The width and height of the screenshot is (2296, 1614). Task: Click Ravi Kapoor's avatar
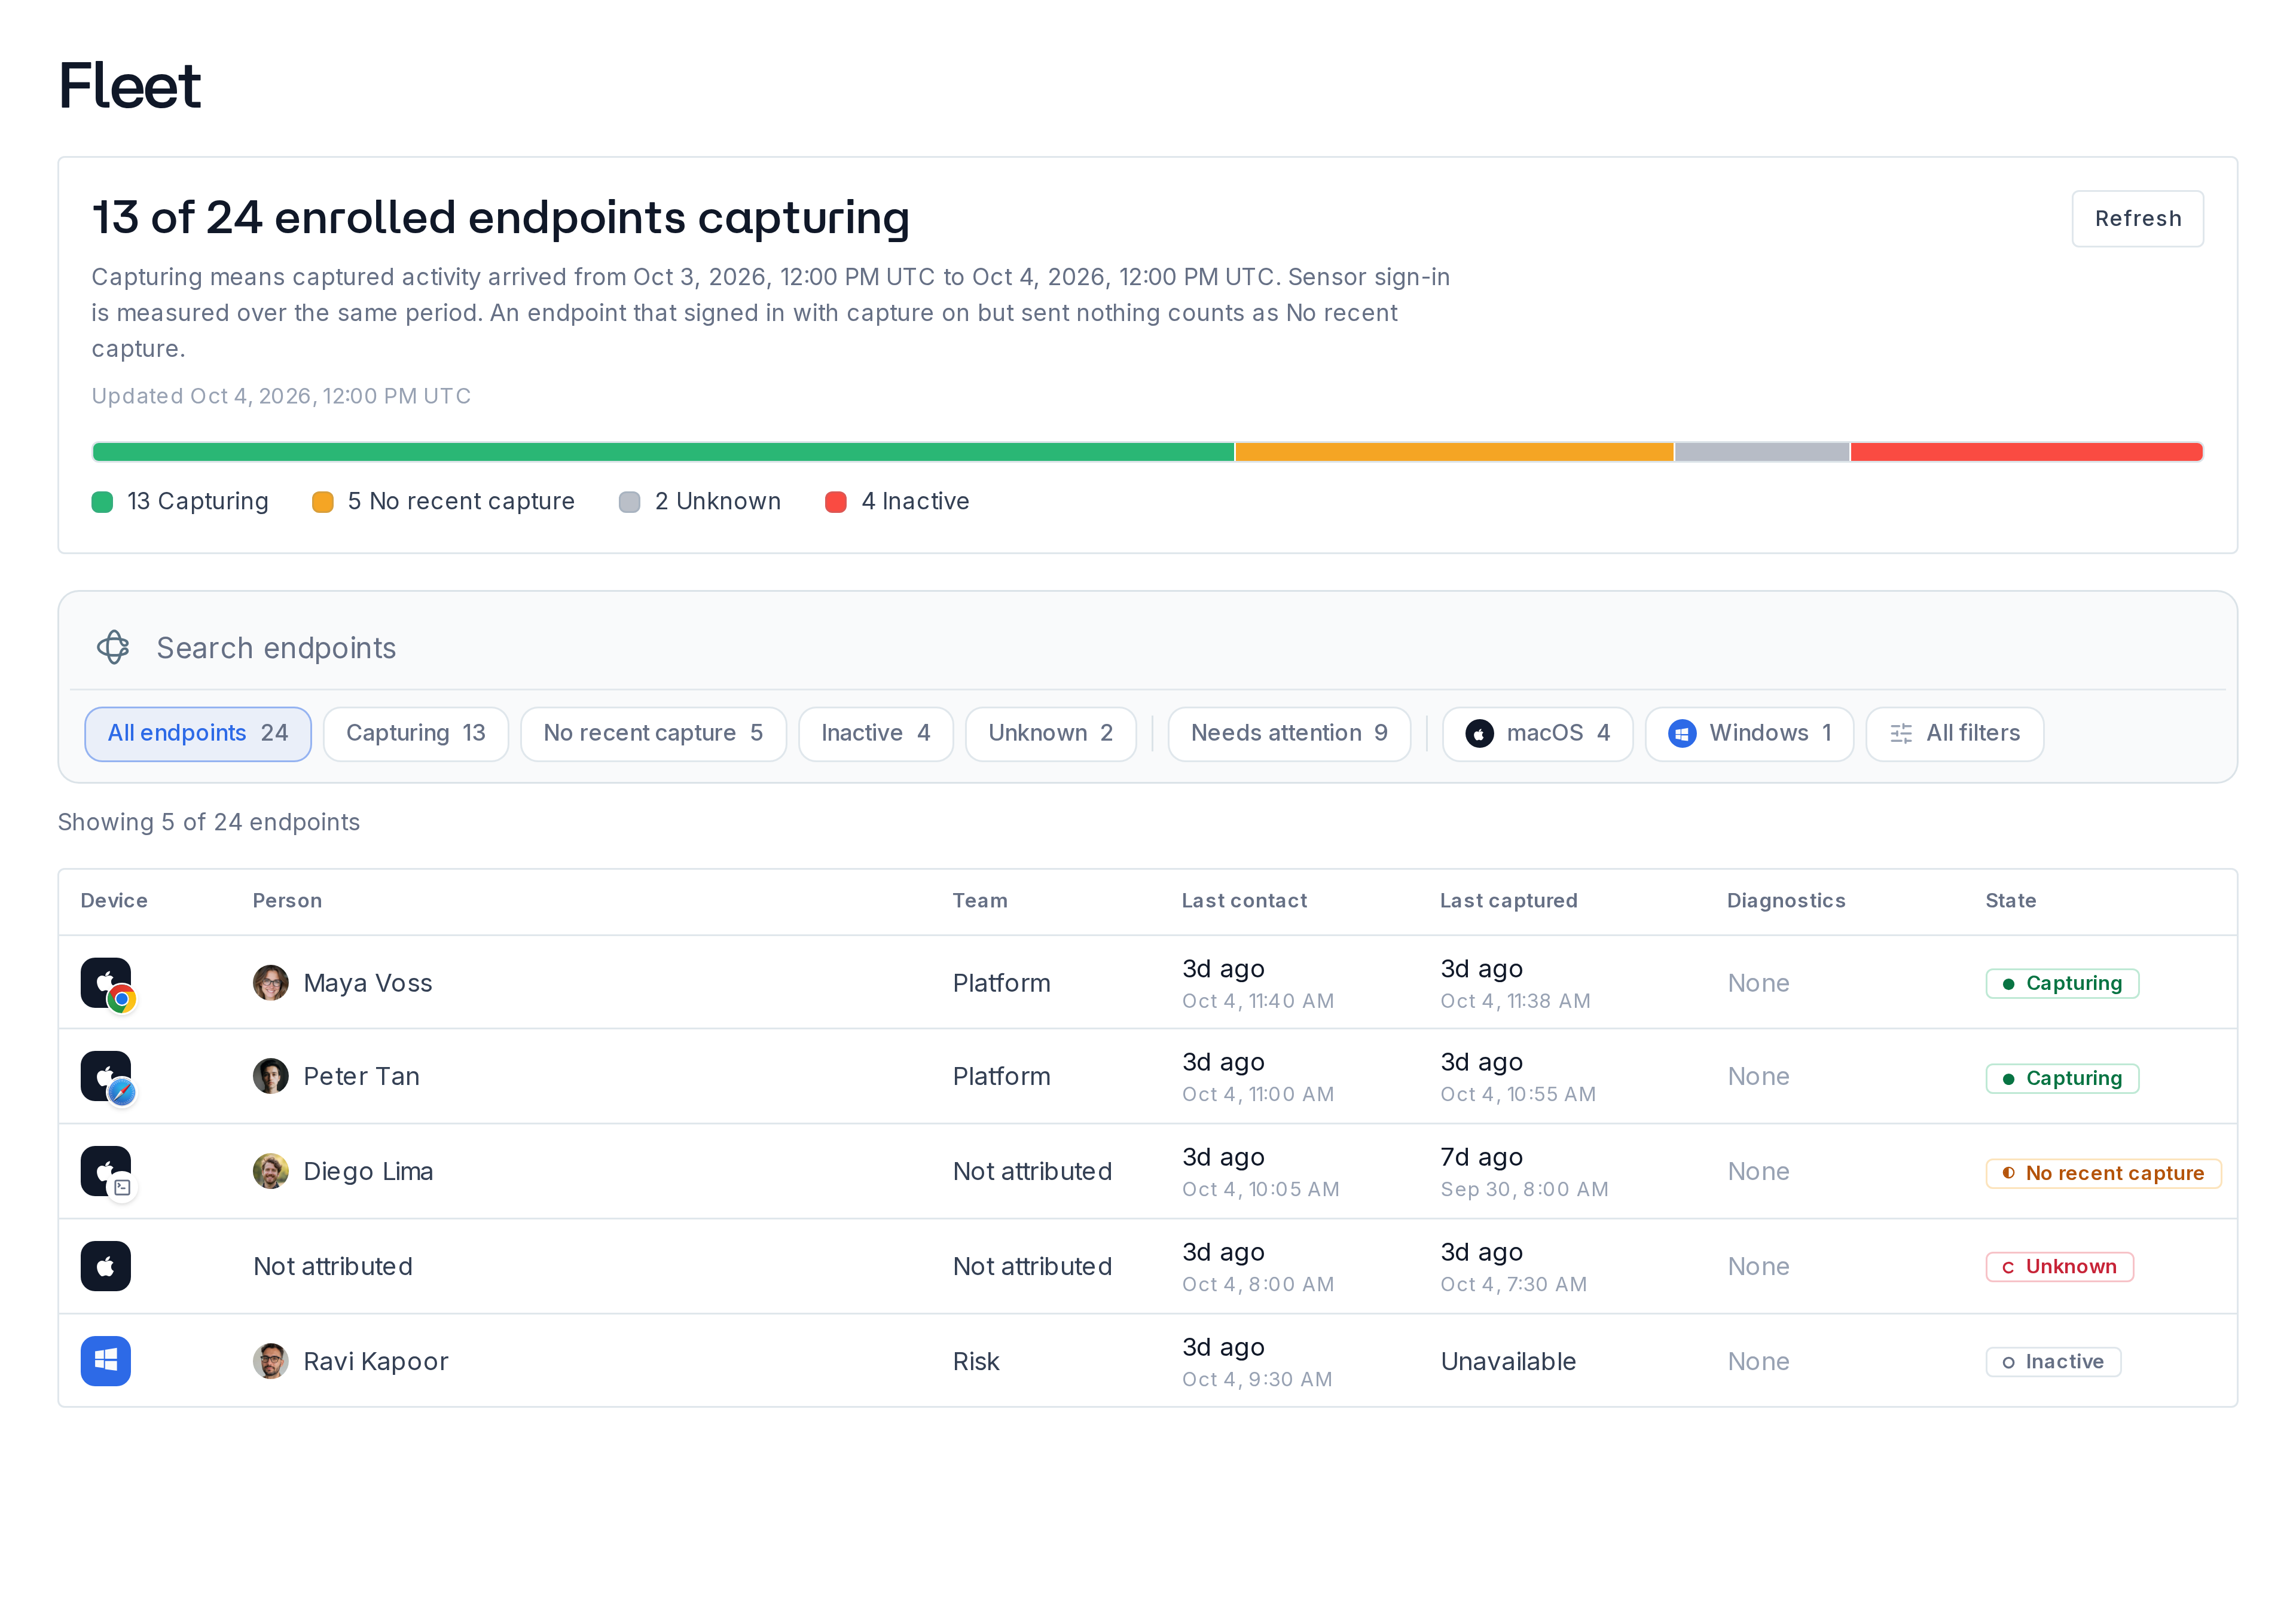pyautogui.click(x=270, y=1361)
